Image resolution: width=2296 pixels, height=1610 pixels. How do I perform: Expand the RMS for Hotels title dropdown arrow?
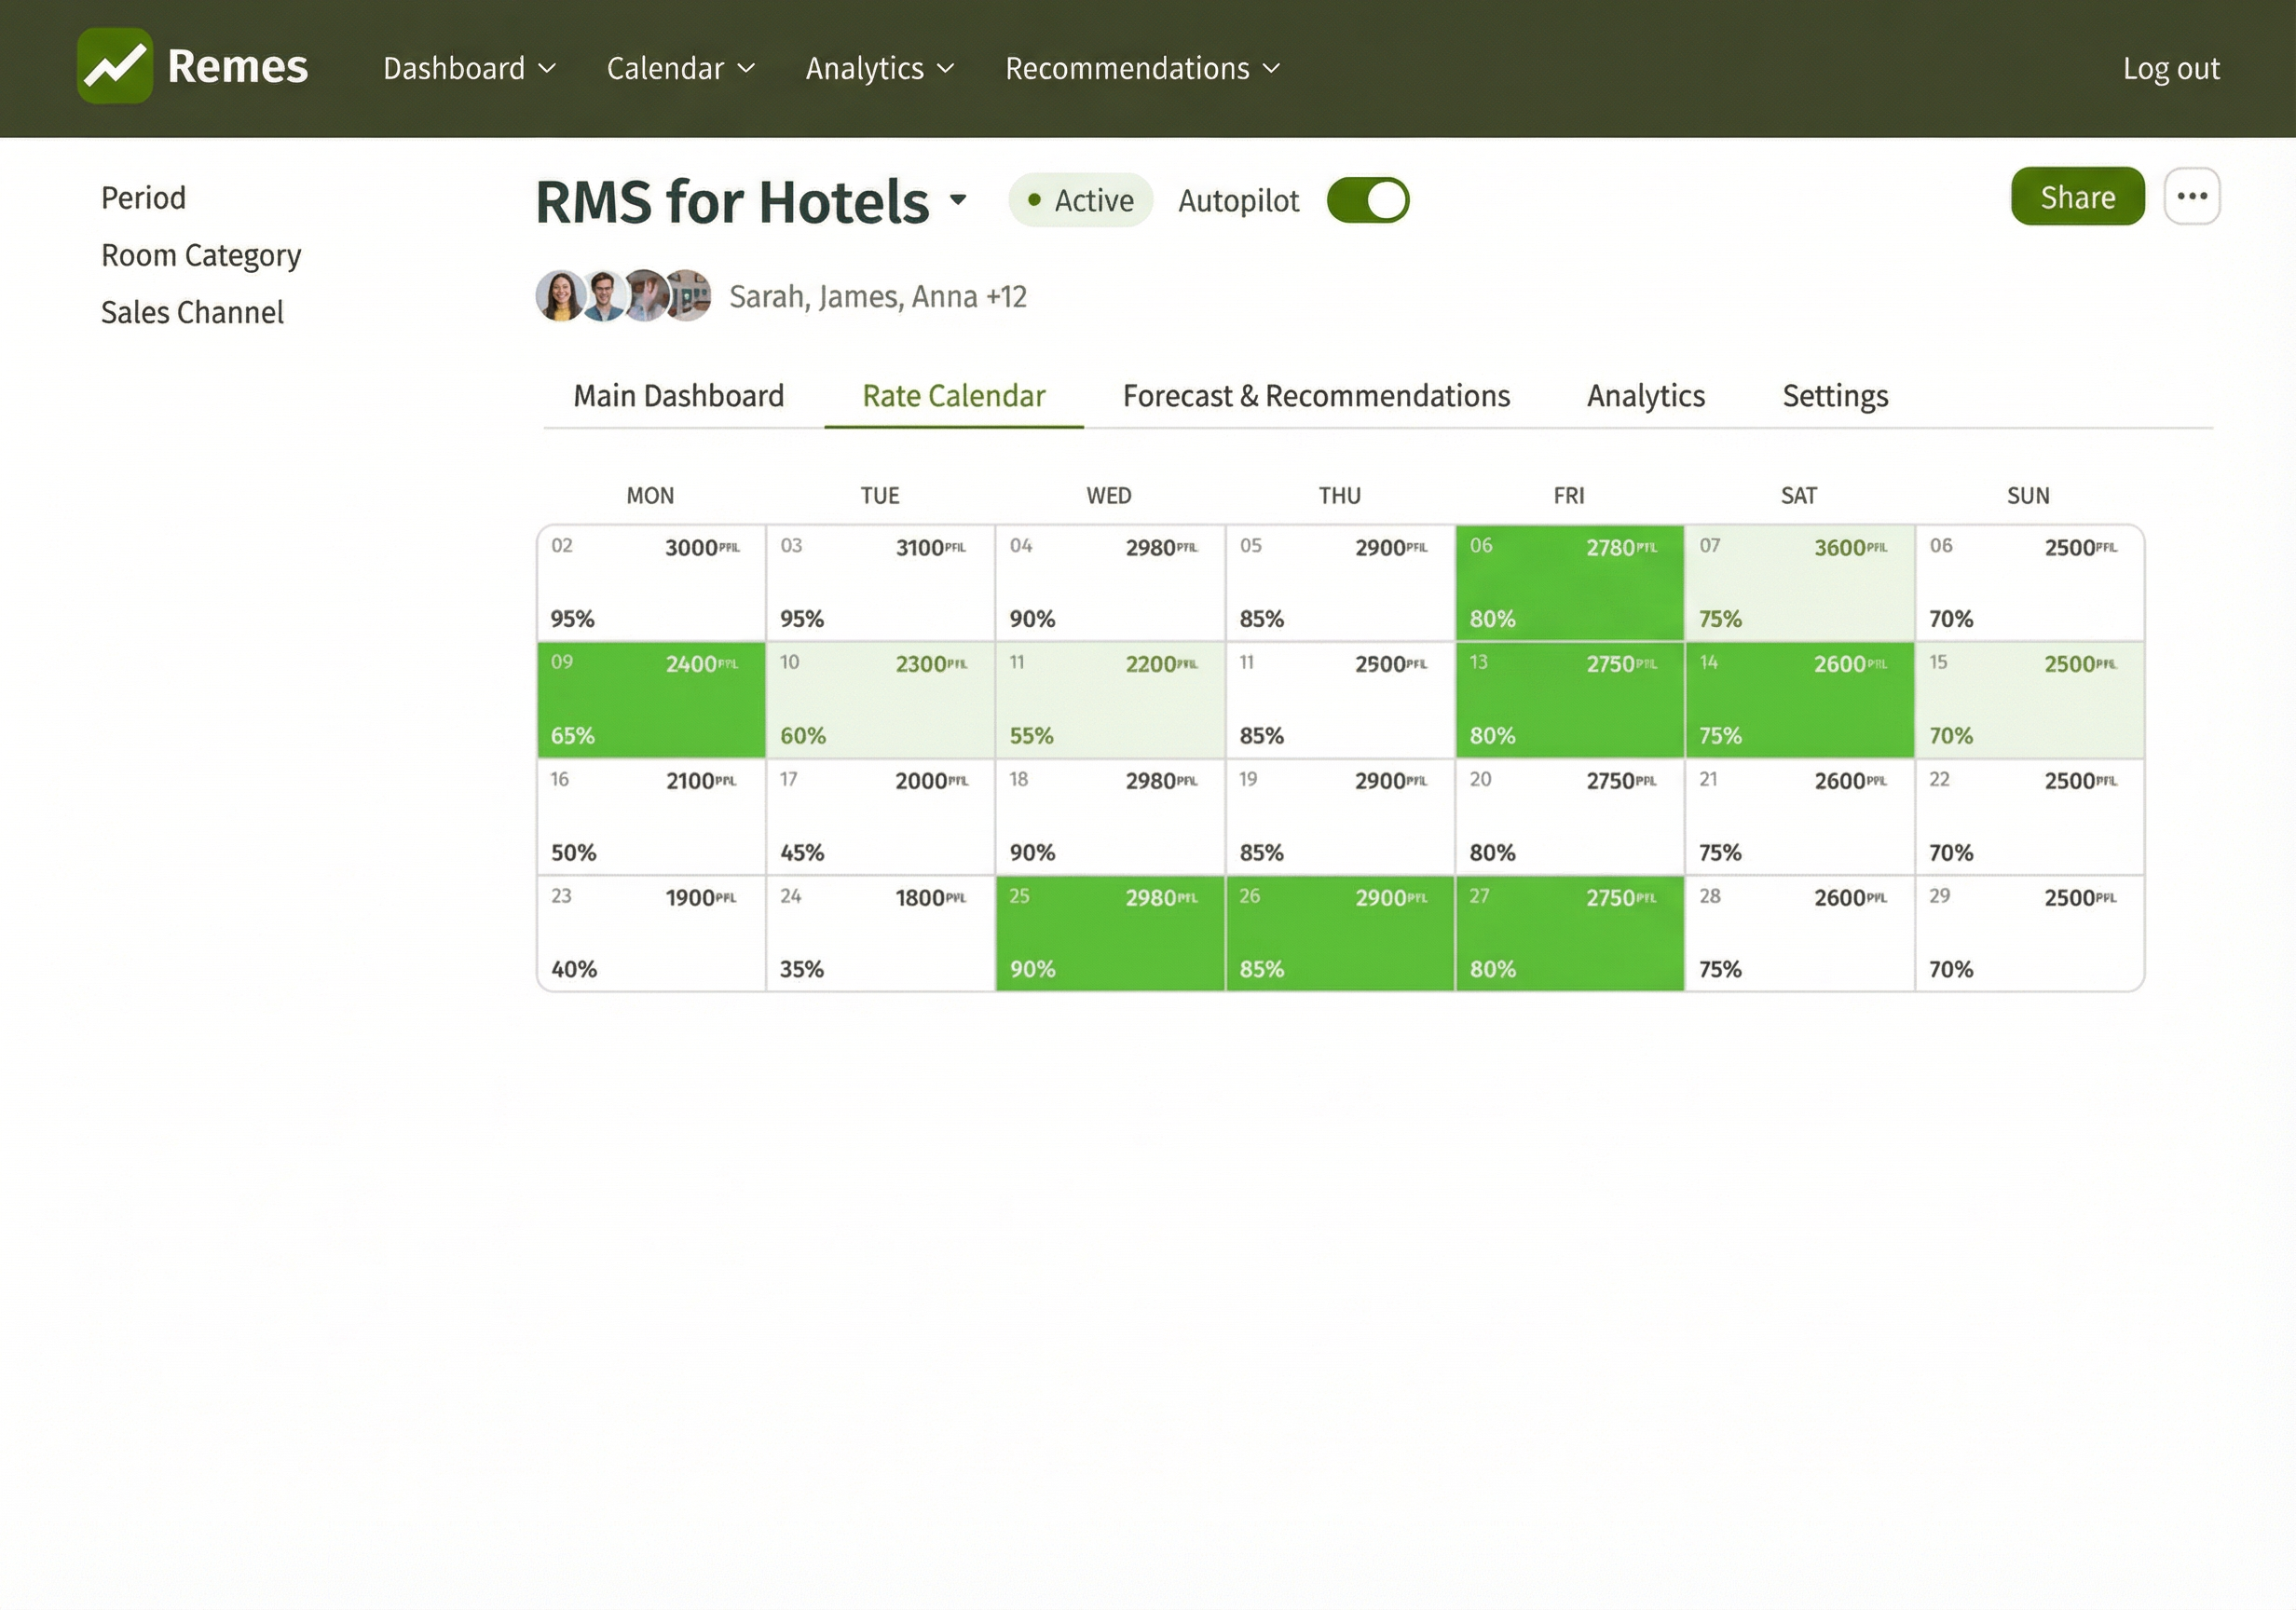click(x=958, y=200)
